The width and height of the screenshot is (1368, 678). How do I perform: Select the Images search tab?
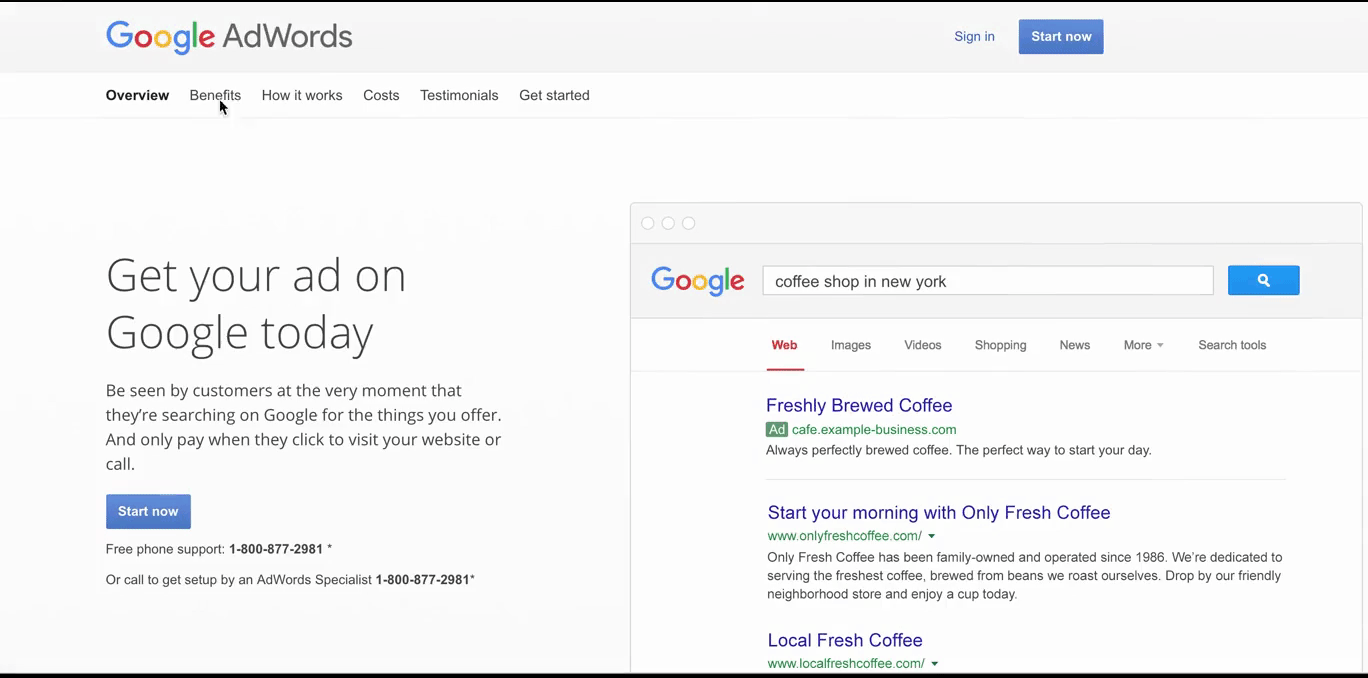[851, 345]
